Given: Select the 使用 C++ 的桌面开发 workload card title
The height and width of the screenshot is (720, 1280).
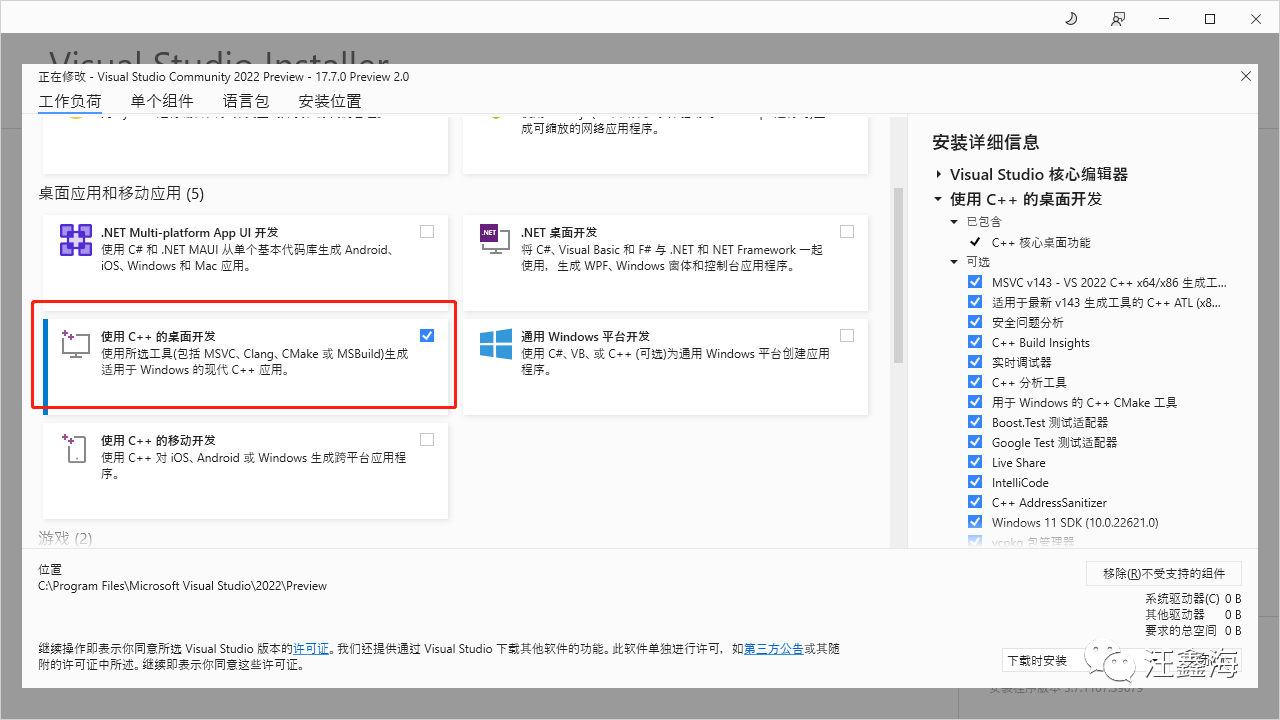Looking at the screenshot, I should click(x=158, y=336).
